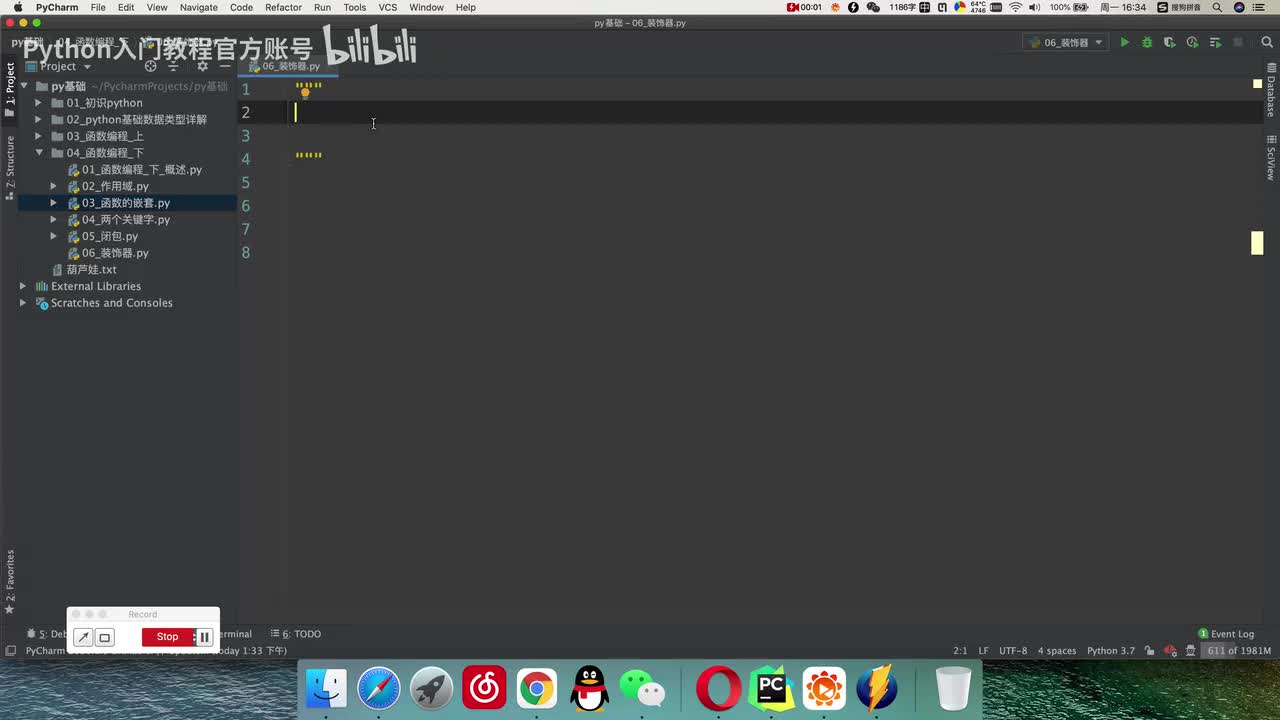
Task: Open the SciView tool window
Action: pos(1271,156)
